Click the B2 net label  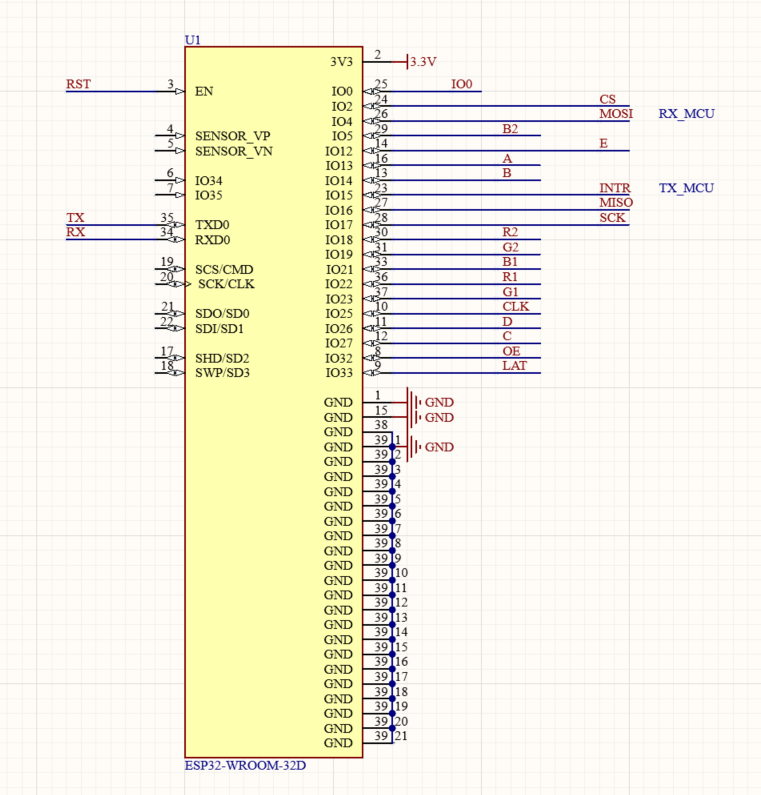510,129
